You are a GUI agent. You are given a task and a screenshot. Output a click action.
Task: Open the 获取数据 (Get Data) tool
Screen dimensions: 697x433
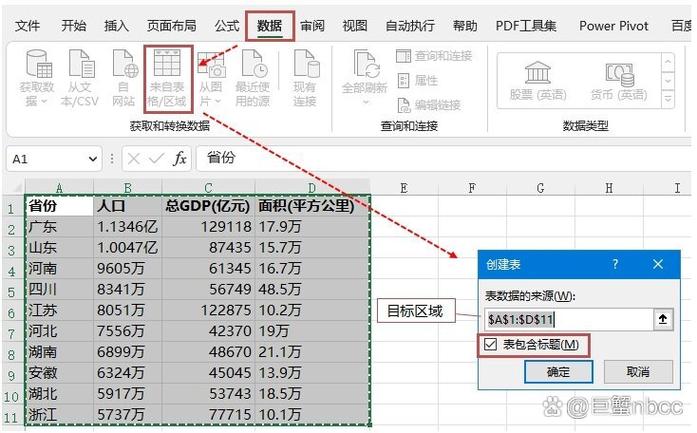tap(37, 78)
